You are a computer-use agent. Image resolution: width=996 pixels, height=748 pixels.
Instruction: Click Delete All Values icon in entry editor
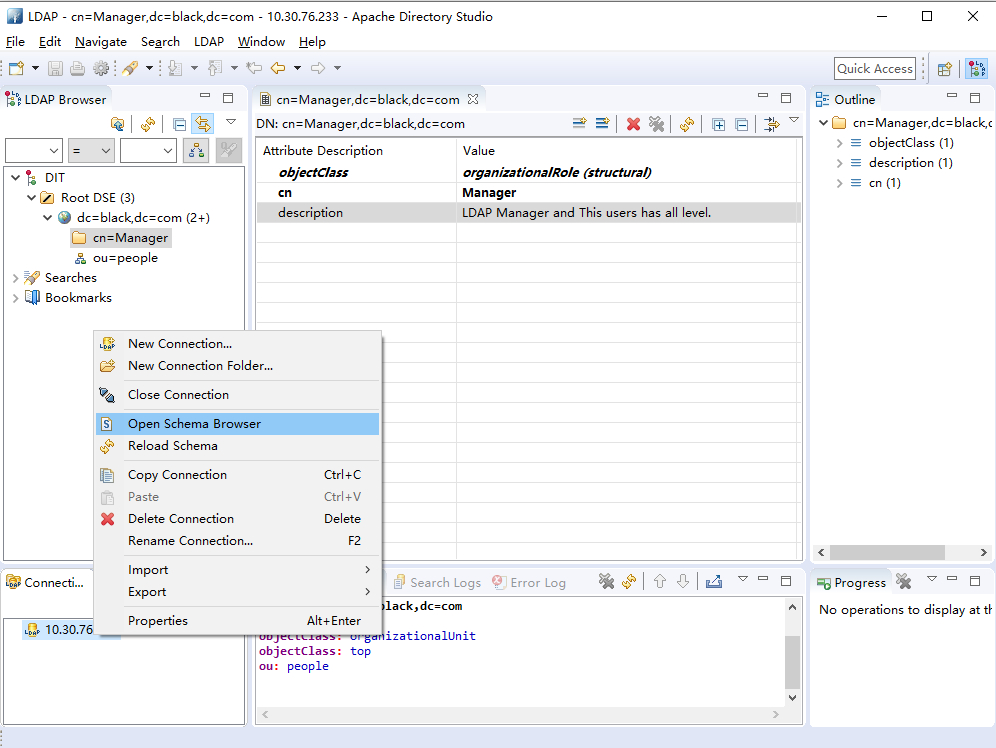(x=656, y=124)
